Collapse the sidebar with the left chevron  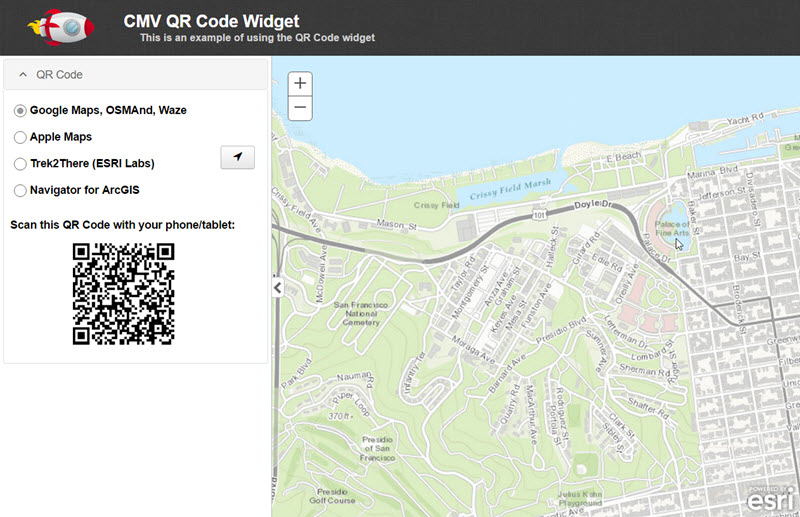pyautogui.click(x=277, y=288)
